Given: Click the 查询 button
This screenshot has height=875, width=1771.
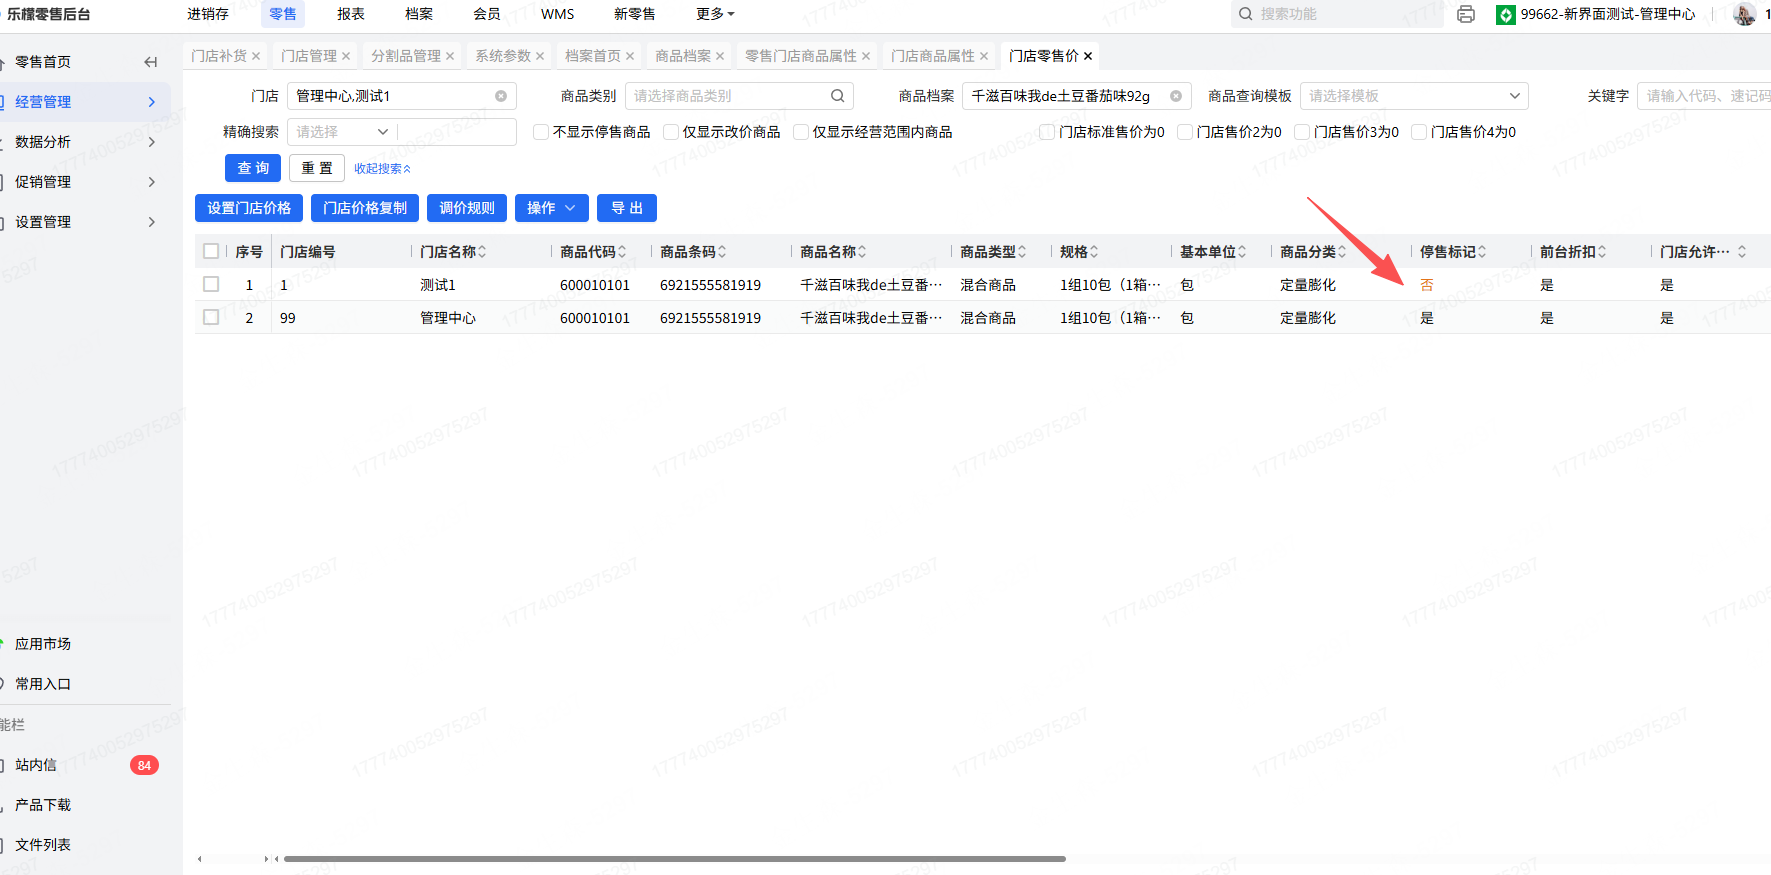Looking at the screenshot, I should point(253,168).
